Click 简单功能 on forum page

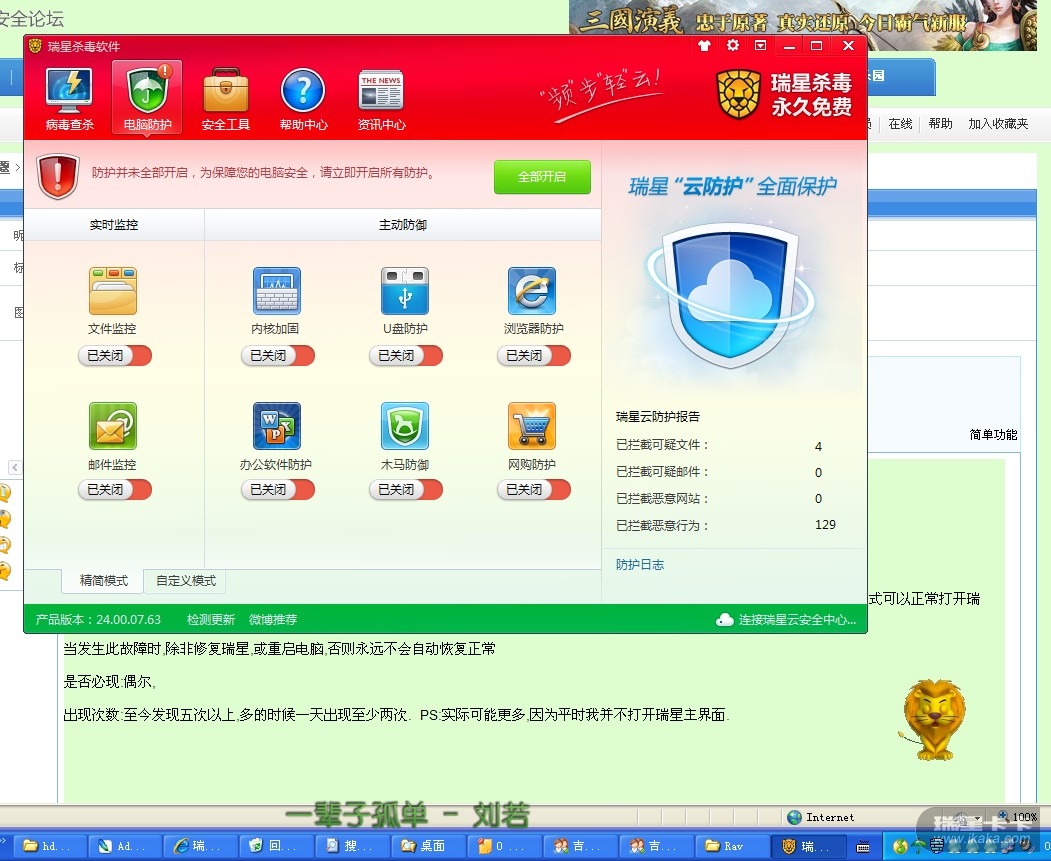993,435
